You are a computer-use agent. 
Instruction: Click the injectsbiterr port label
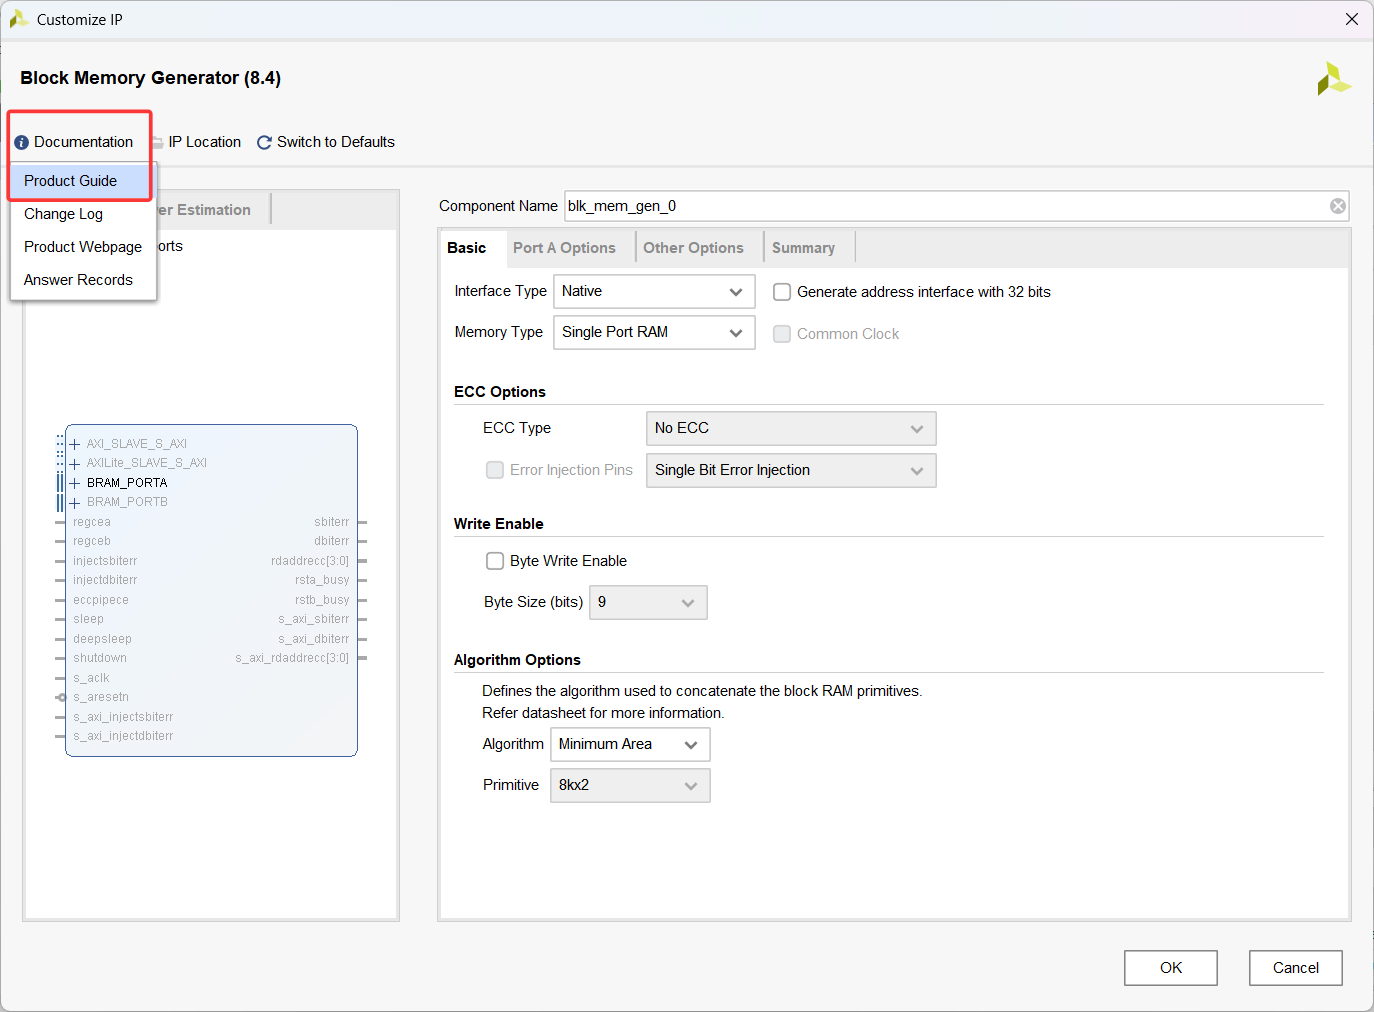pyautogui.click(x=105, y=561)
